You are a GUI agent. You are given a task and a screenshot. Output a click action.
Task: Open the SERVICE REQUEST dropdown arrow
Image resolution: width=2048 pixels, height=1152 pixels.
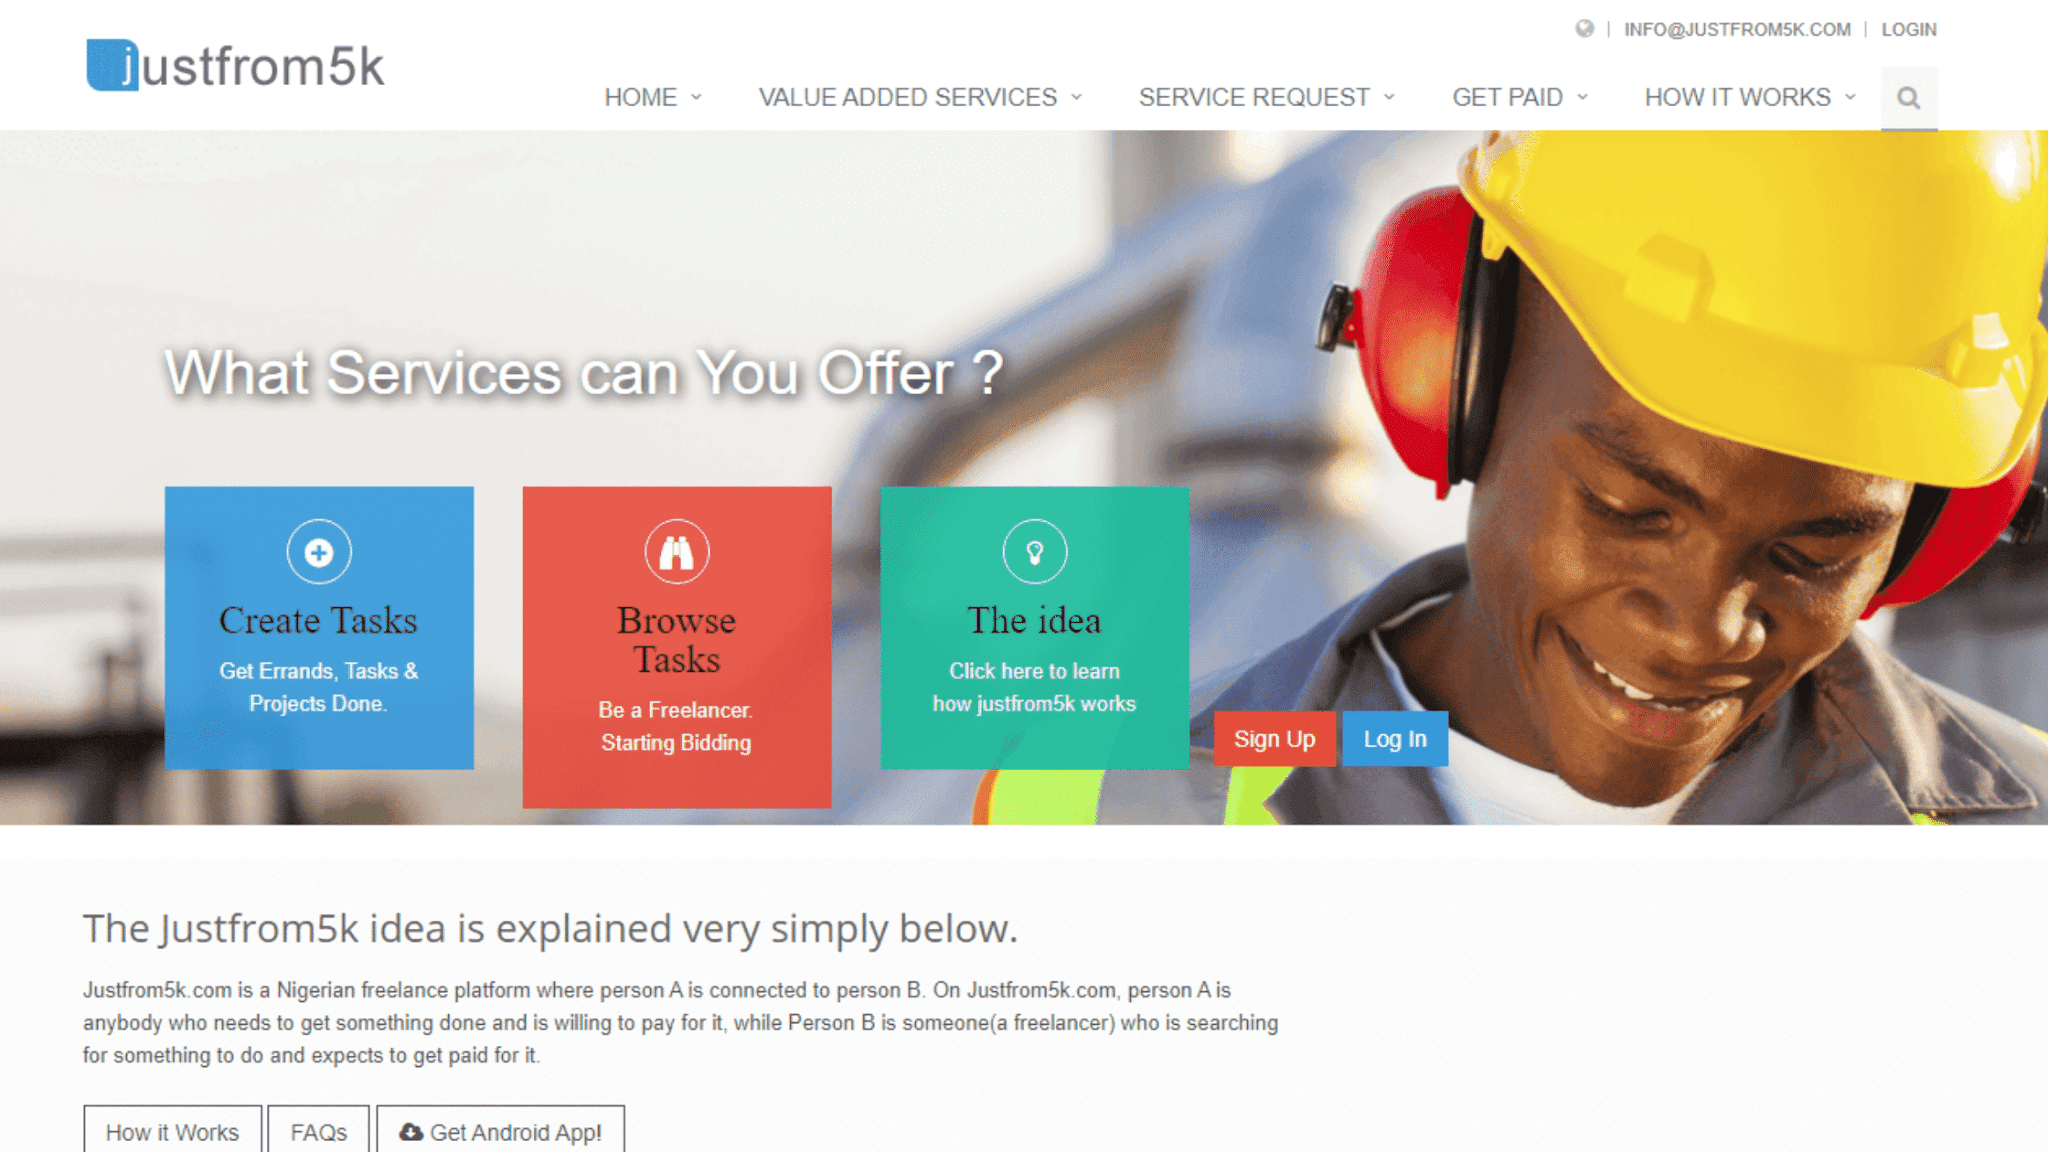pos(1389,97)
